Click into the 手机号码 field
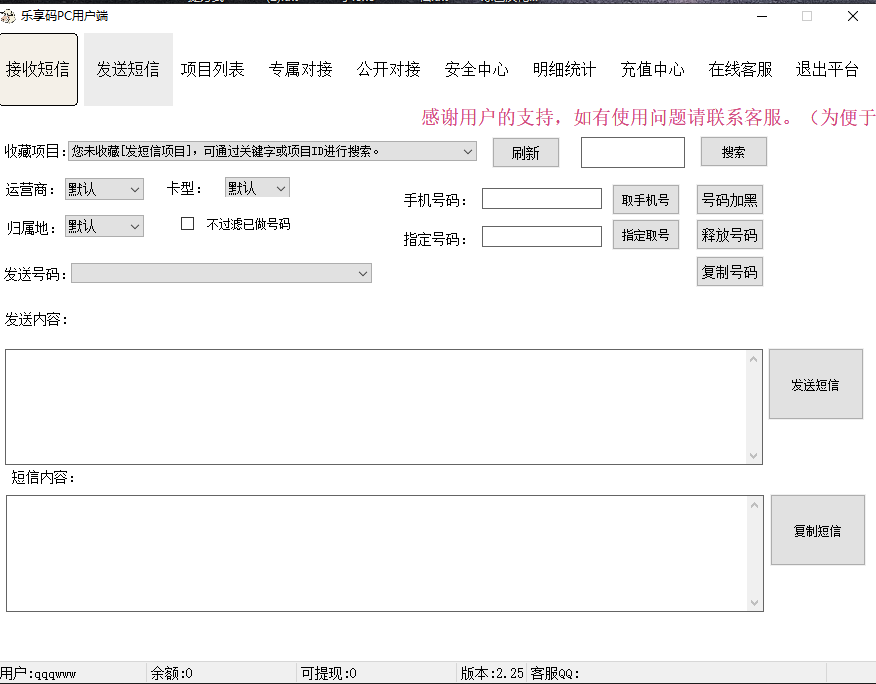The image size is (876, 684). [x=542, y=199]
